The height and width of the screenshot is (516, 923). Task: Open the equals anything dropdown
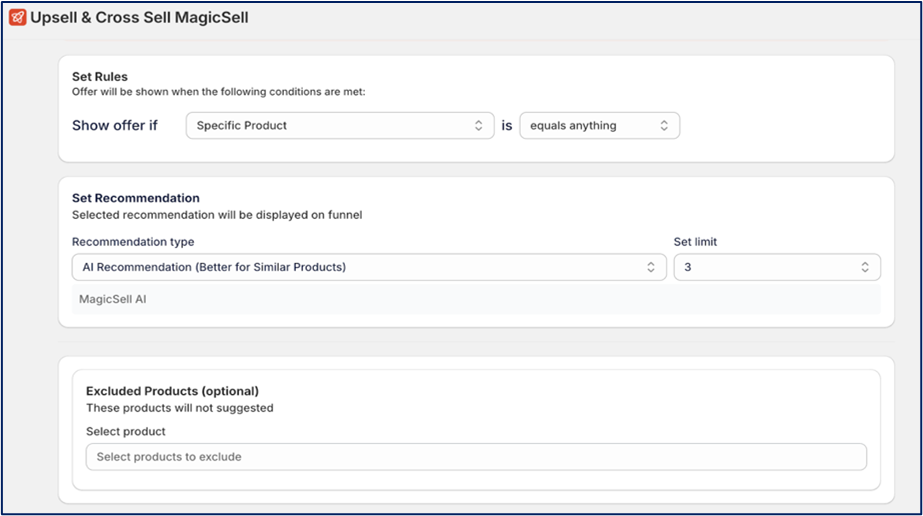(599, 125)
